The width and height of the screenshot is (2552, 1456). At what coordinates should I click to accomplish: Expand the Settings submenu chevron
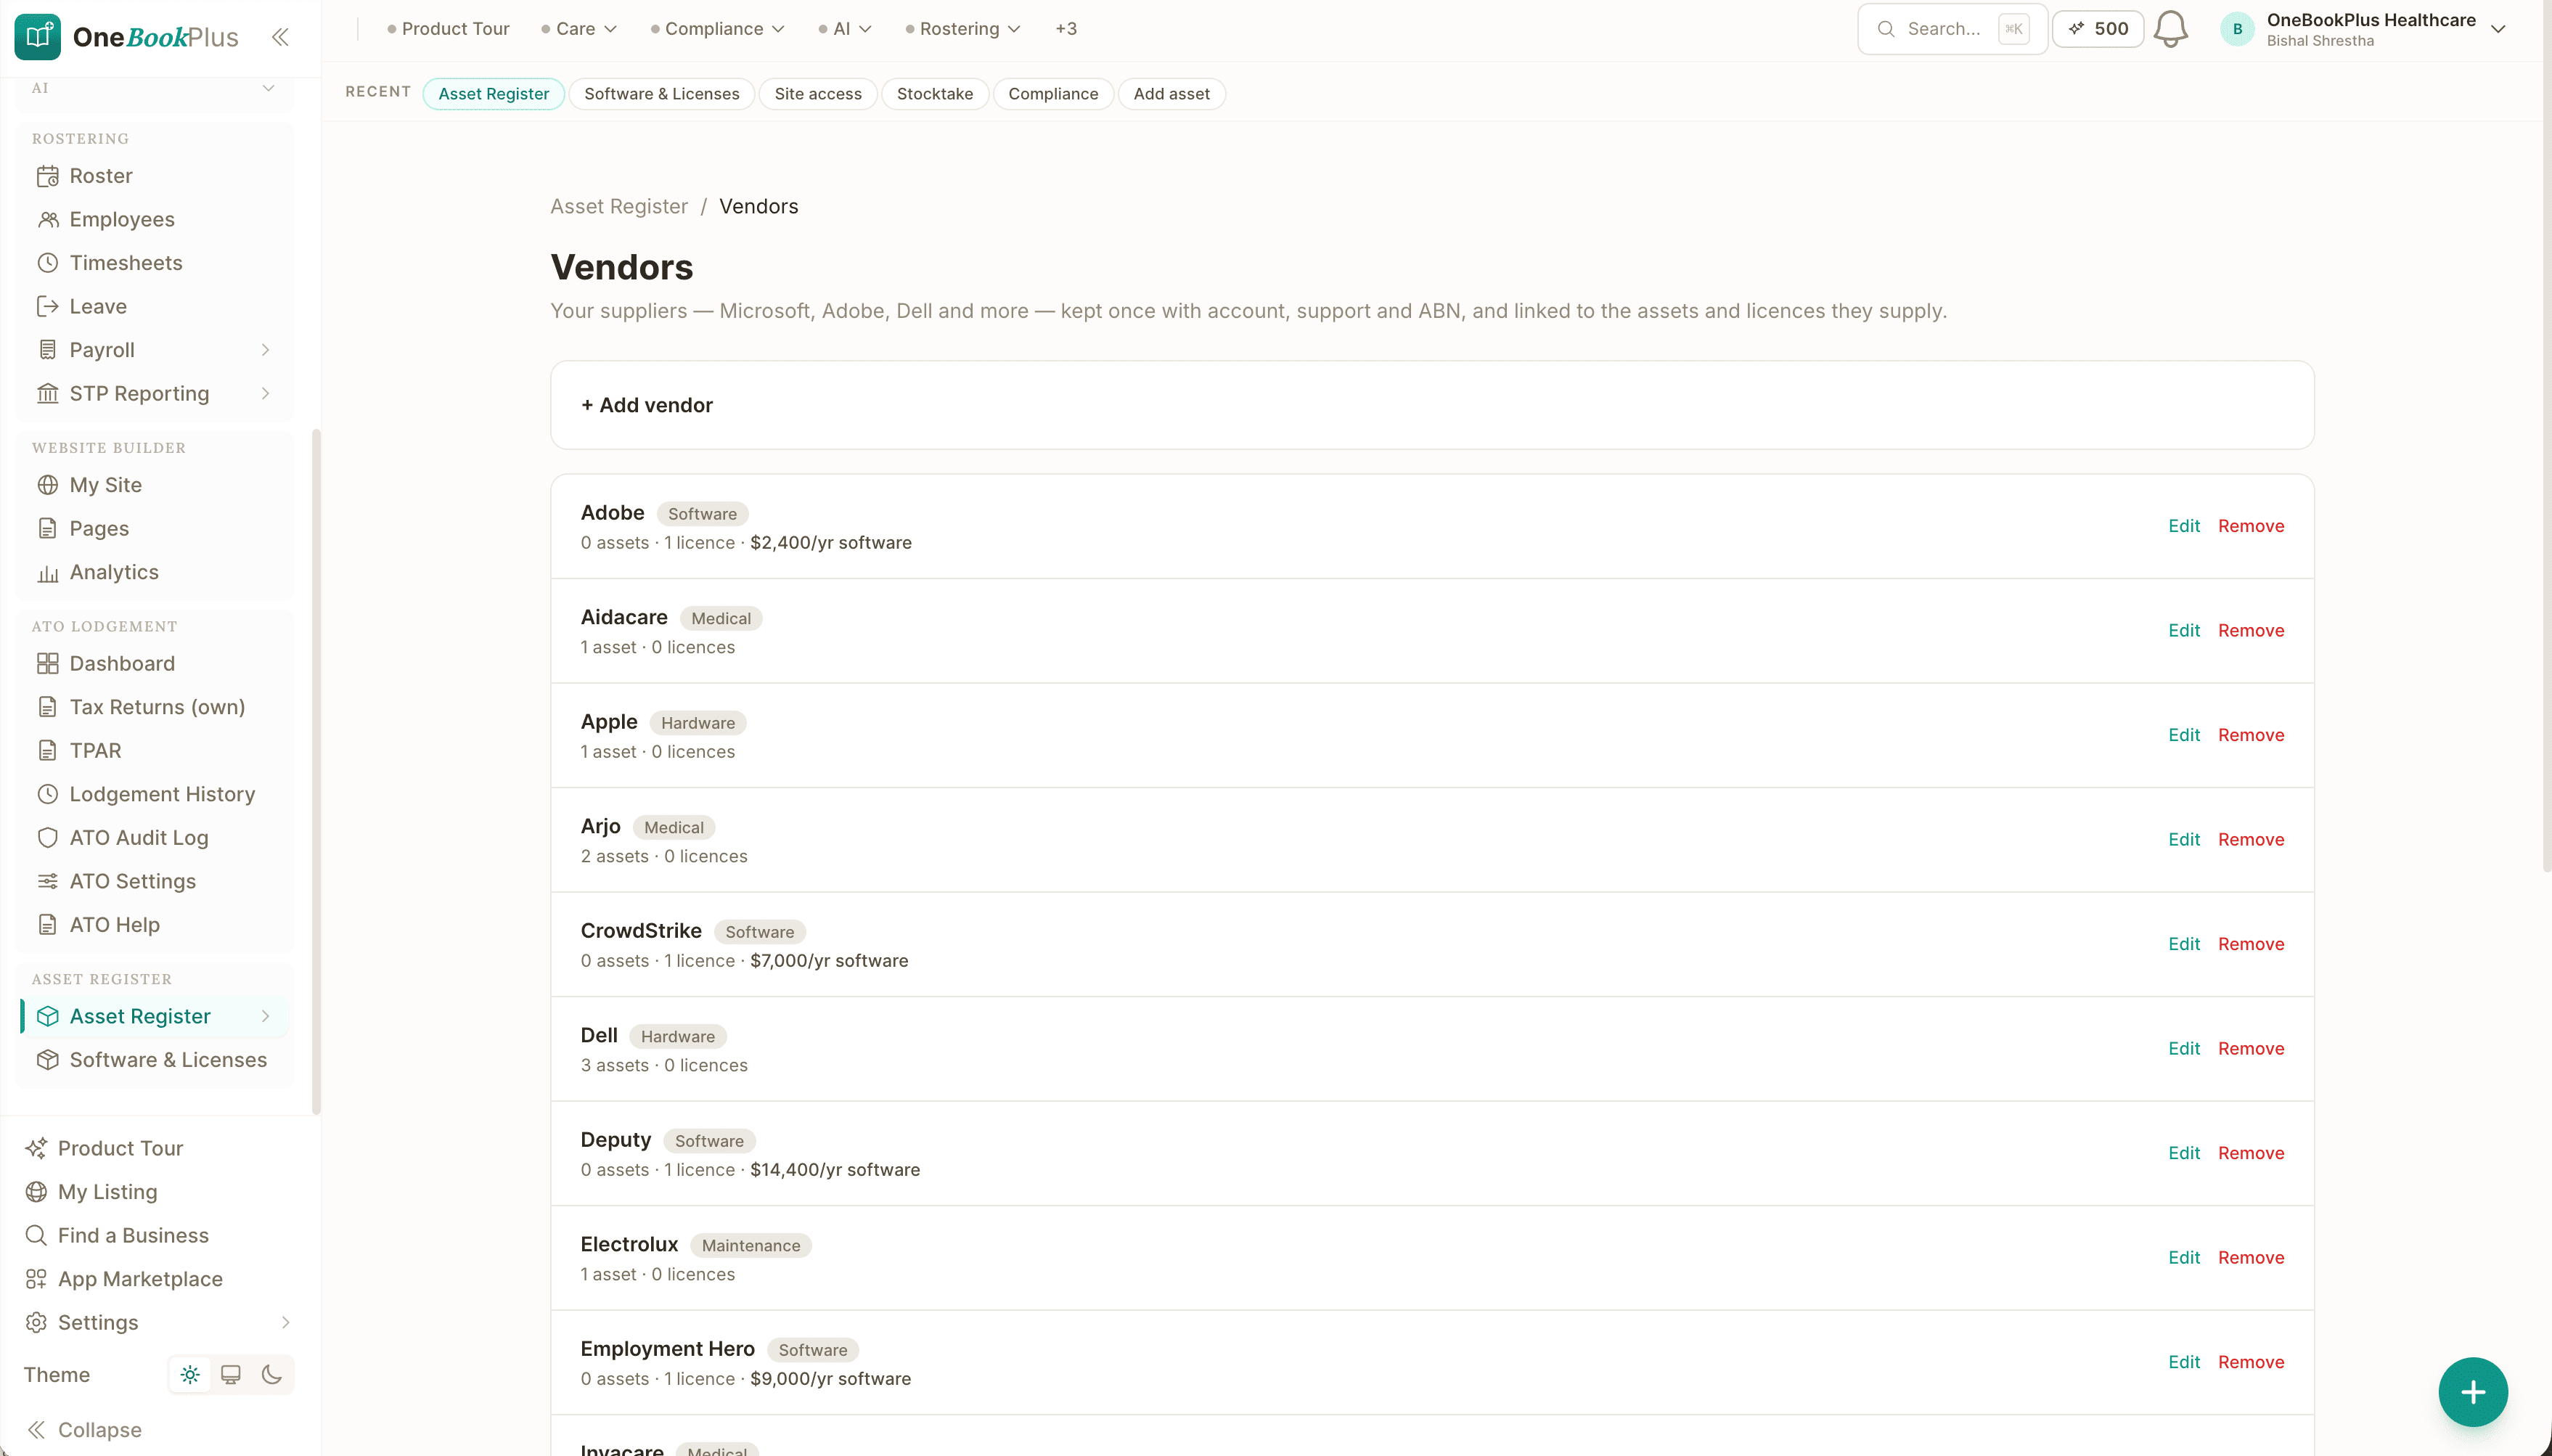point(285,1322)
